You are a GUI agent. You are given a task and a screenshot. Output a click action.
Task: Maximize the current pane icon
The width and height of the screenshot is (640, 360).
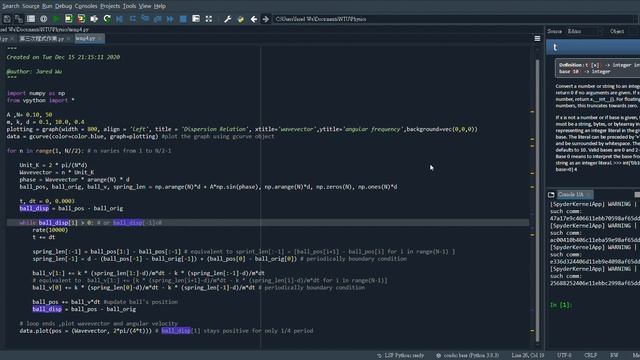[196, 19]
